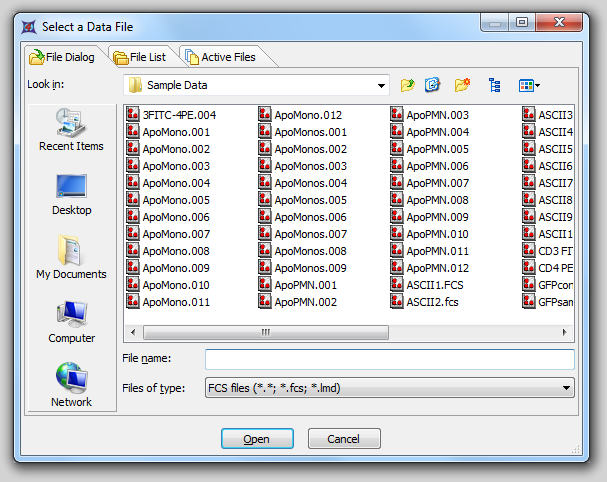Open Recent Items in the sidebar
Viewport: 607px width, 482px height.
coord(71,130)
